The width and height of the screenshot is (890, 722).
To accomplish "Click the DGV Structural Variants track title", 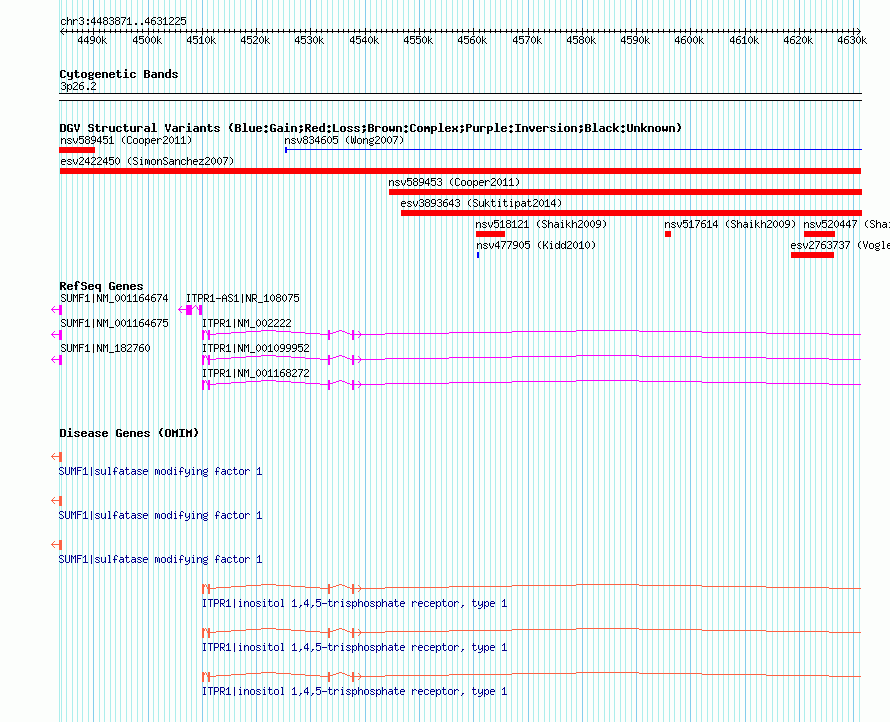I will [x=370, y=128].
